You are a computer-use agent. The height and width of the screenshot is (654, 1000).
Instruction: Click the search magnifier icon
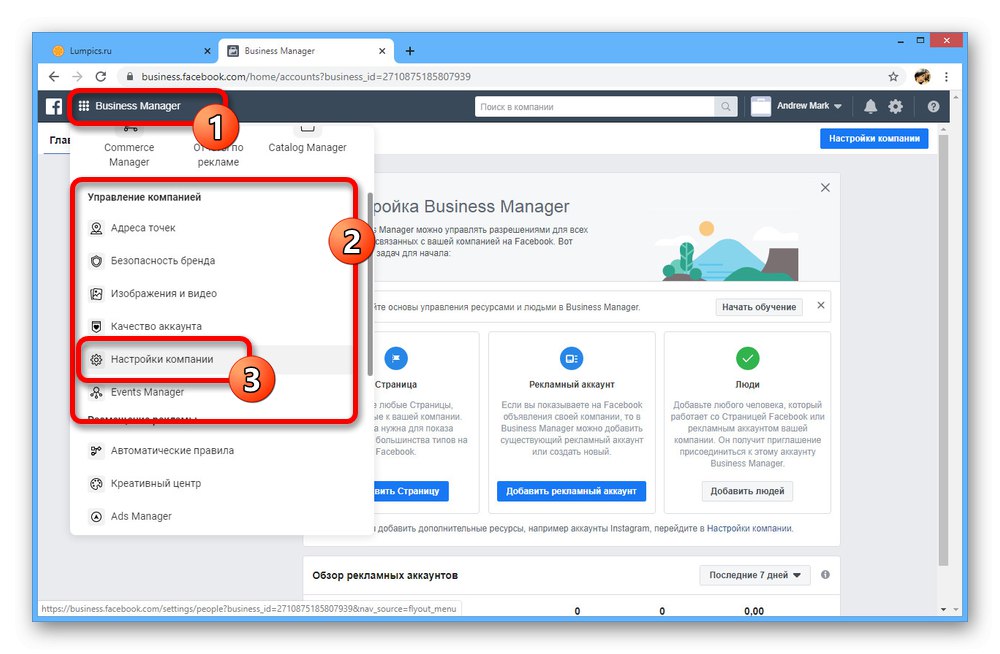point(726,107)
